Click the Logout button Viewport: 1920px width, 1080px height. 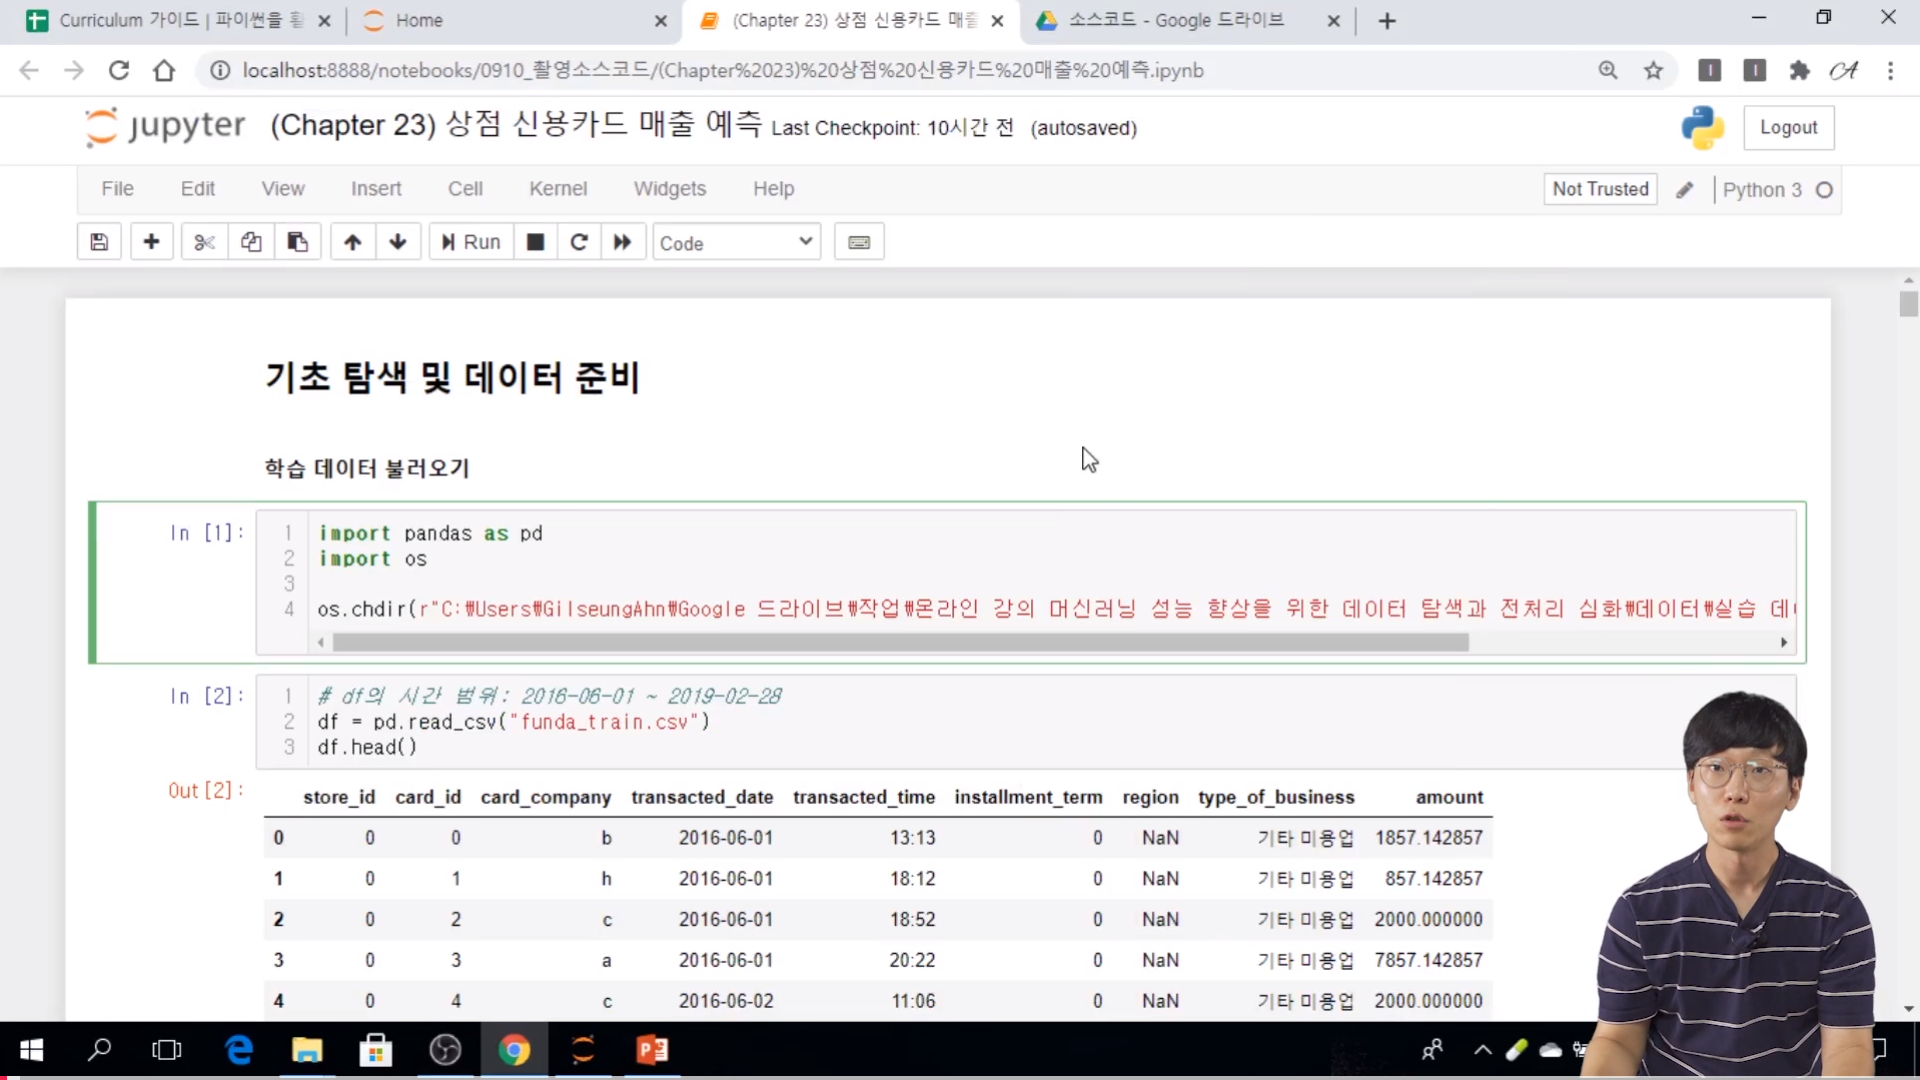pos(1788,128)
